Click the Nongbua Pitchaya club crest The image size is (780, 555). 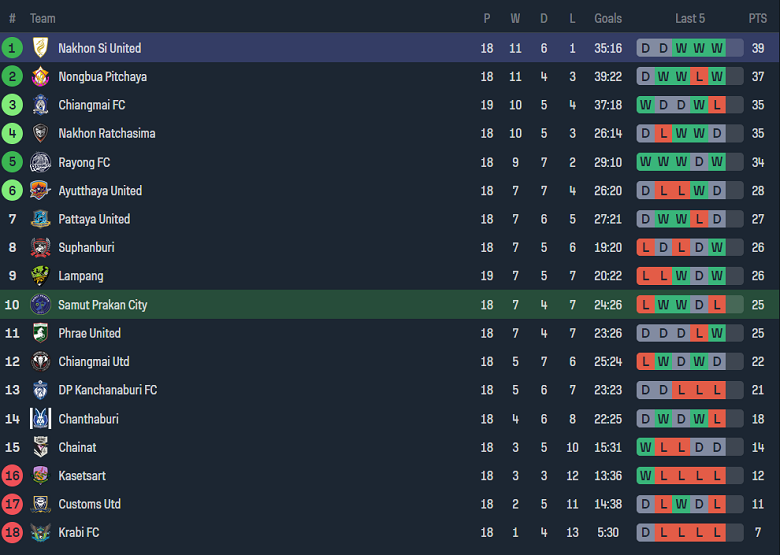(40, 77)
